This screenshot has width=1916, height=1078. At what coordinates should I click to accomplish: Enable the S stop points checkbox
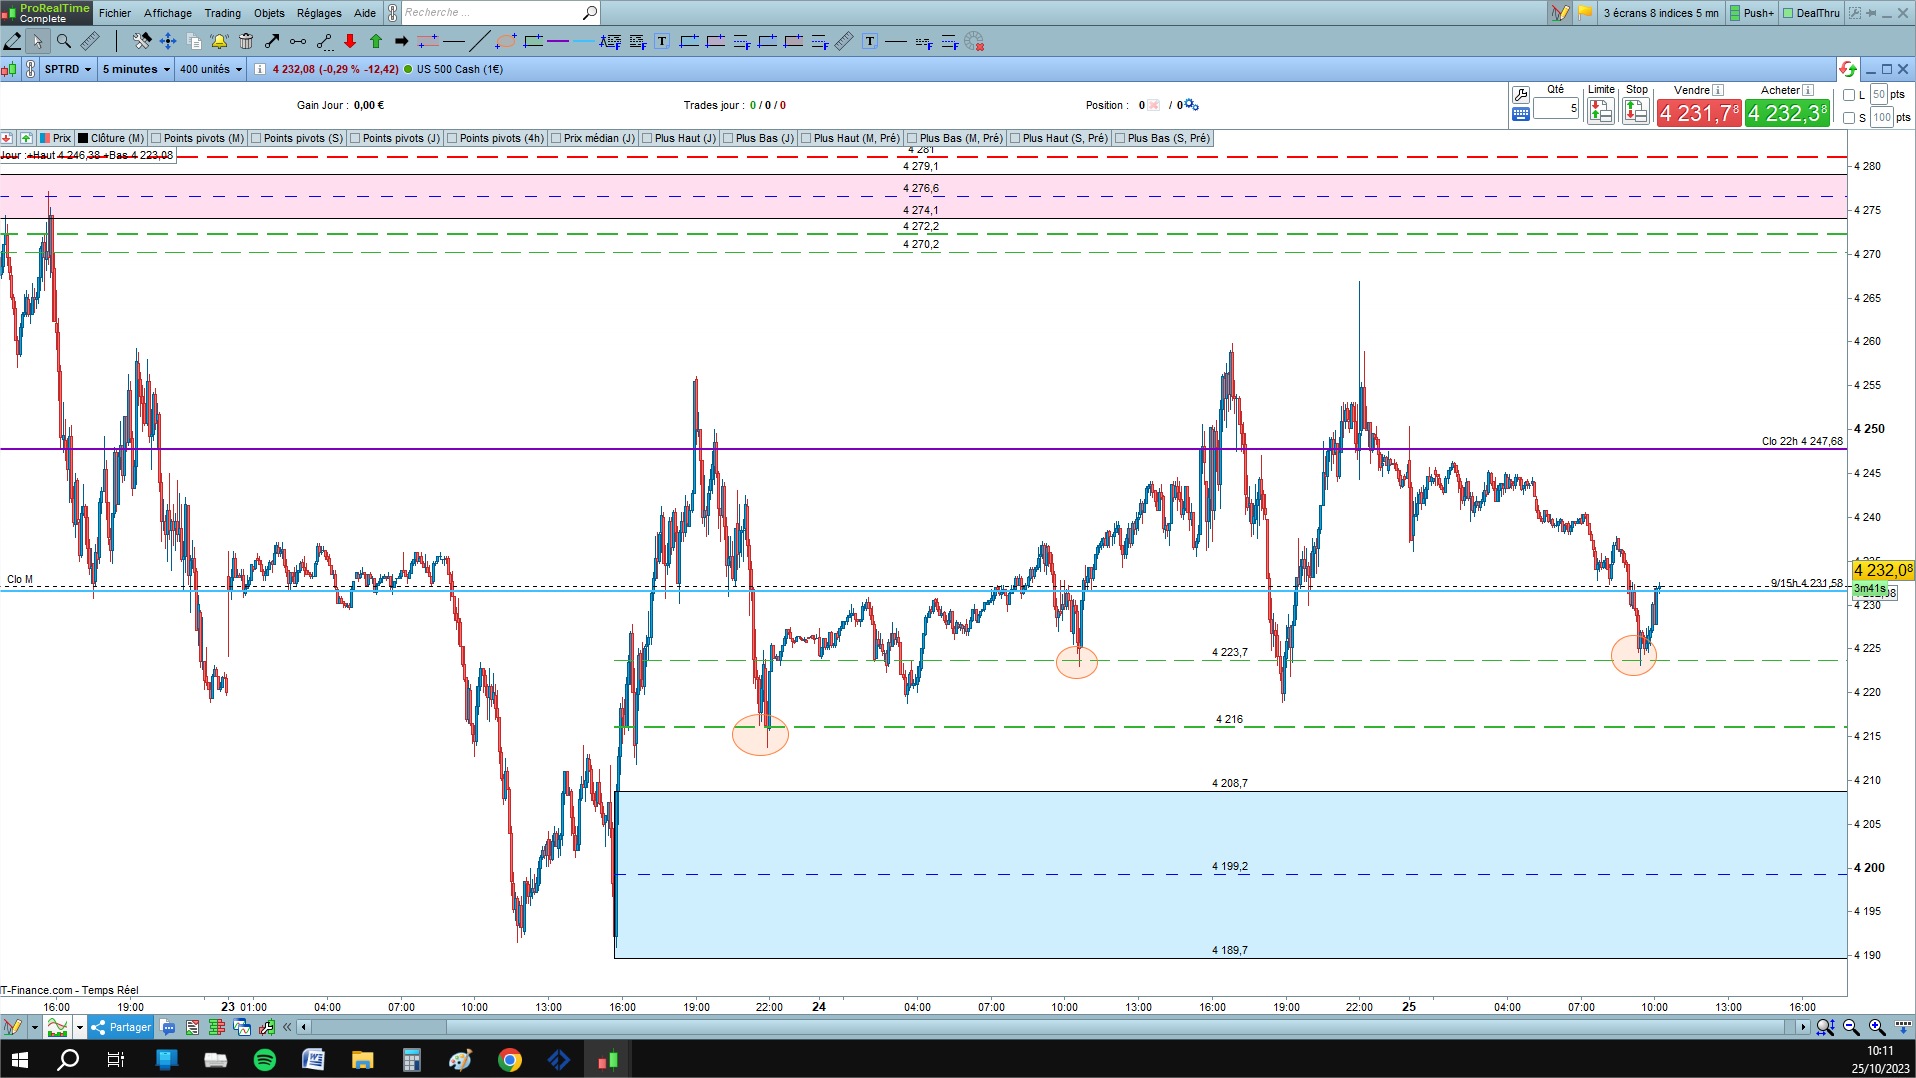1849,118
